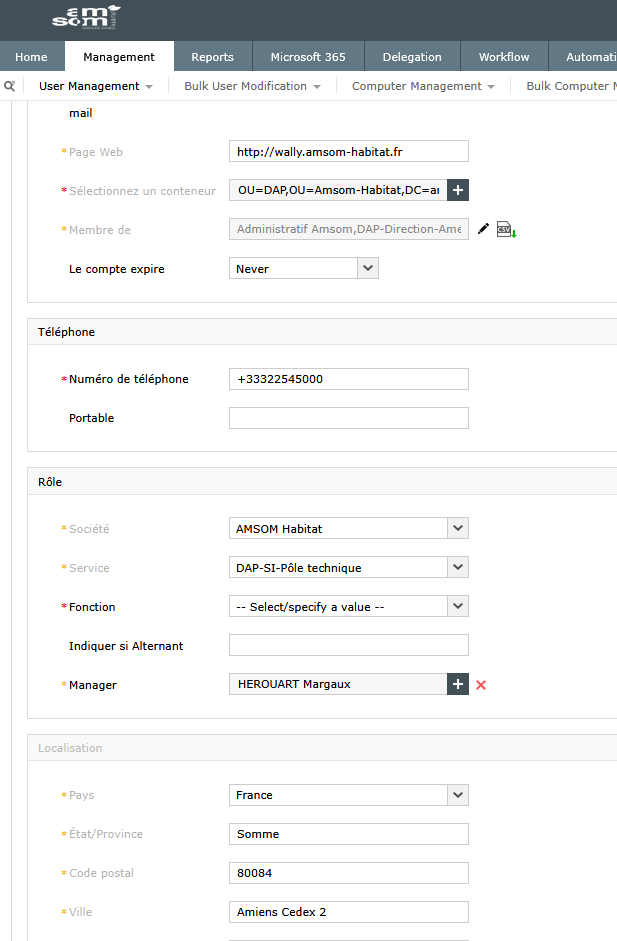Go to Delegation tab
The width and height of the screenshot is (617, 941).
[x=412, y=57]
